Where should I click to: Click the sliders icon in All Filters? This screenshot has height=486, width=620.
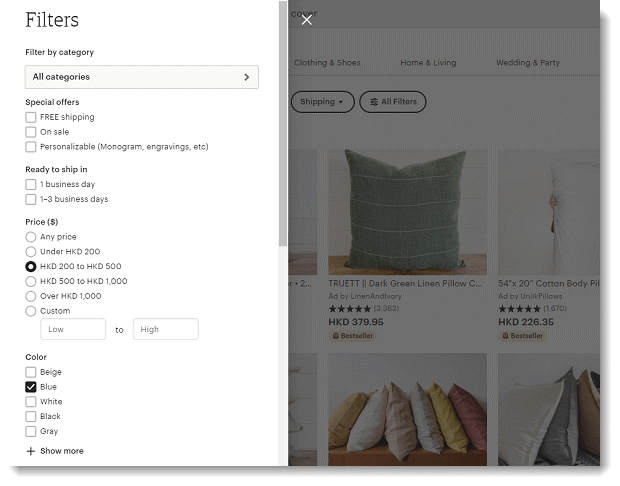tap(374, 102)
